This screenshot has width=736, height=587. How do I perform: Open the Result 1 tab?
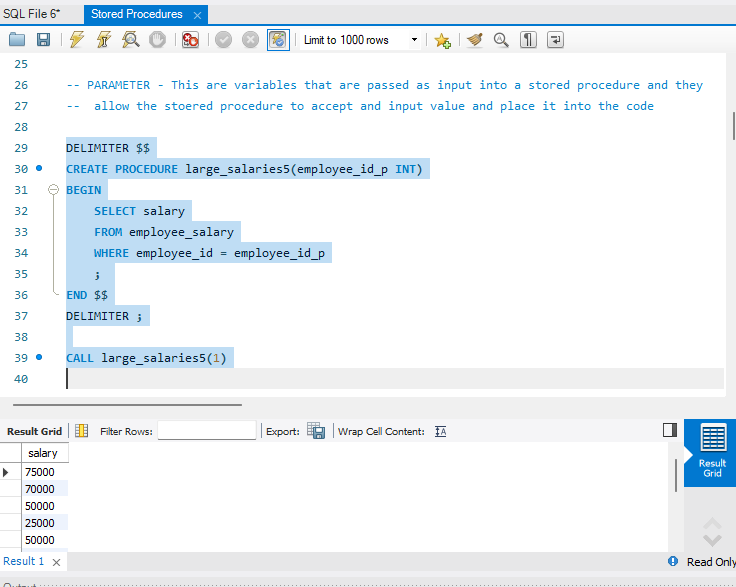23,561
